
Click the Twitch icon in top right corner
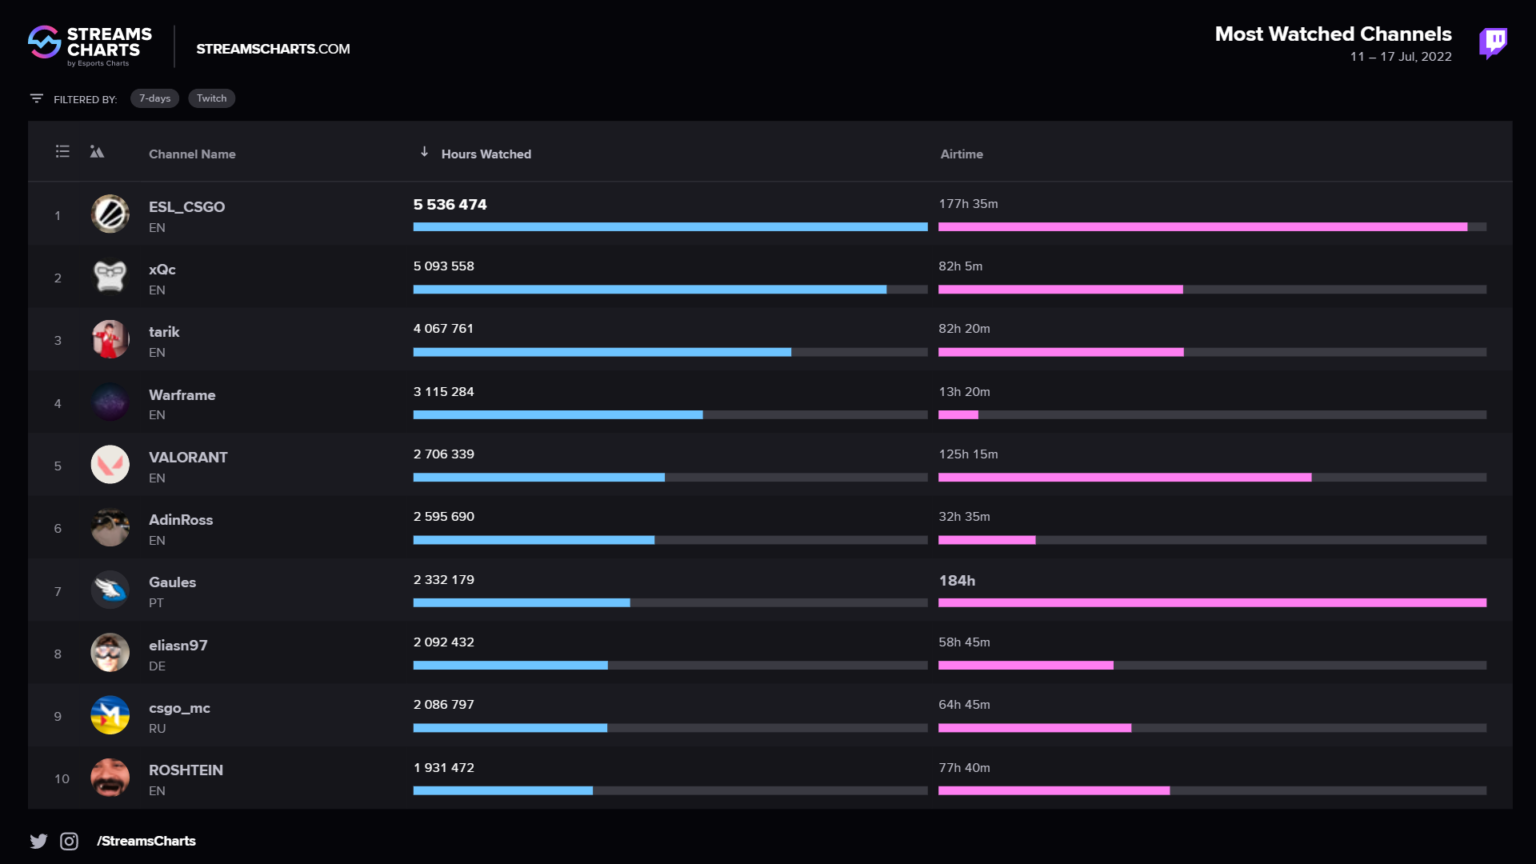tap(1492, 44)
